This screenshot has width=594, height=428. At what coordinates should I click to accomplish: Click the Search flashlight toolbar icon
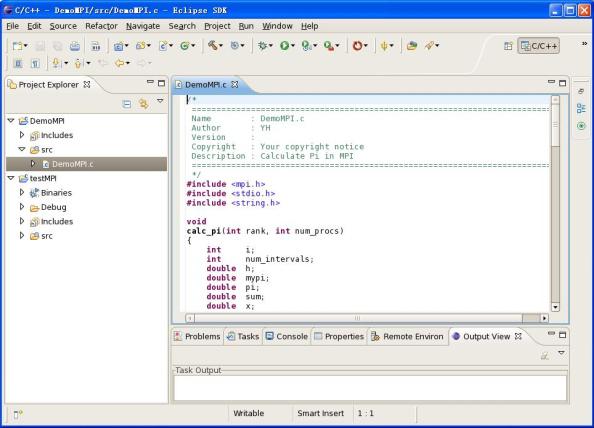tap(429, 46)
